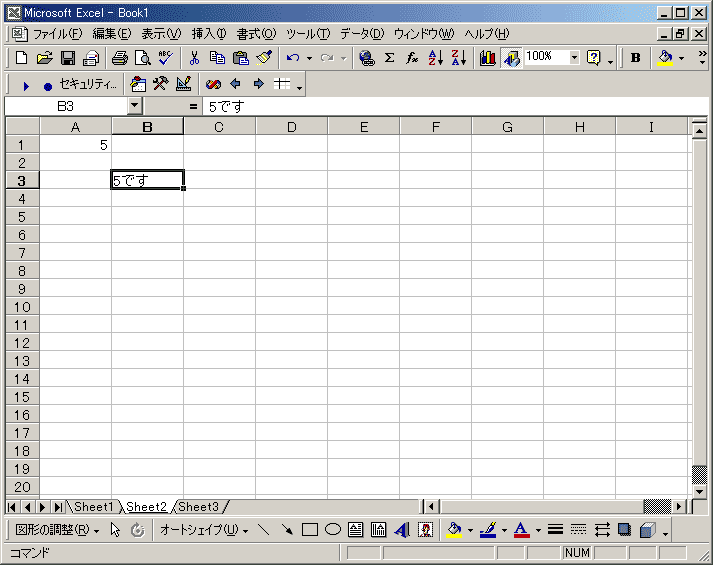Launch the Chart Wizard icon
The width and height of the screenshot is (713, 565).
pyautogui.click(x=487, y=58)
